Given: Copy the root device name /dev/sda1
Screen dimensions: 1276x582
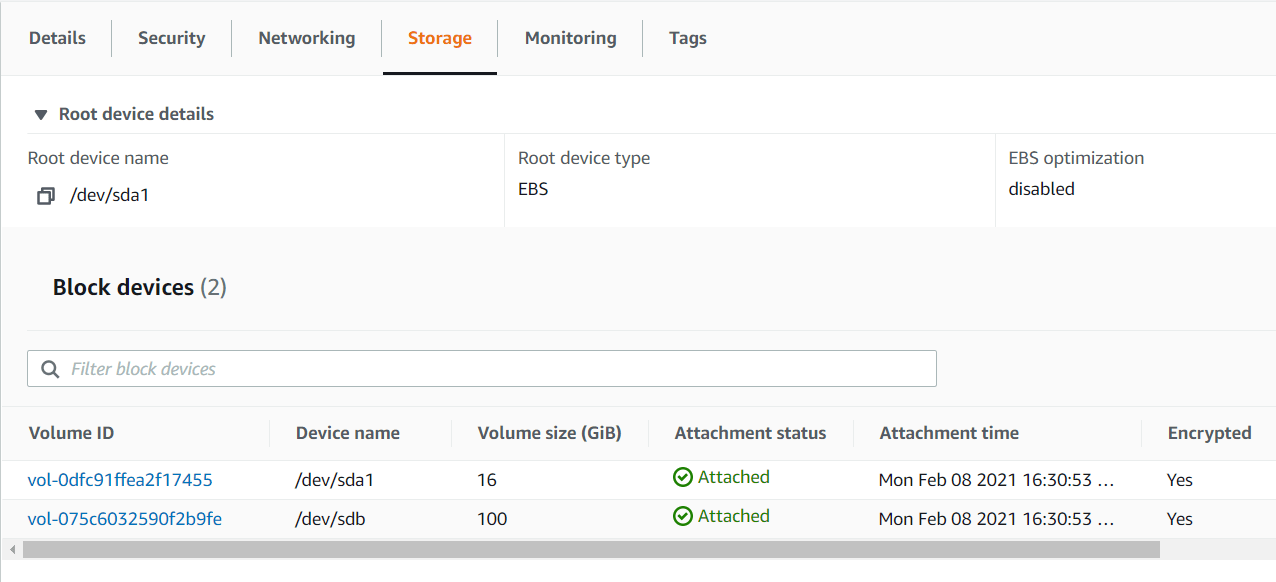Looking at the screenshot, I should 45,195.
